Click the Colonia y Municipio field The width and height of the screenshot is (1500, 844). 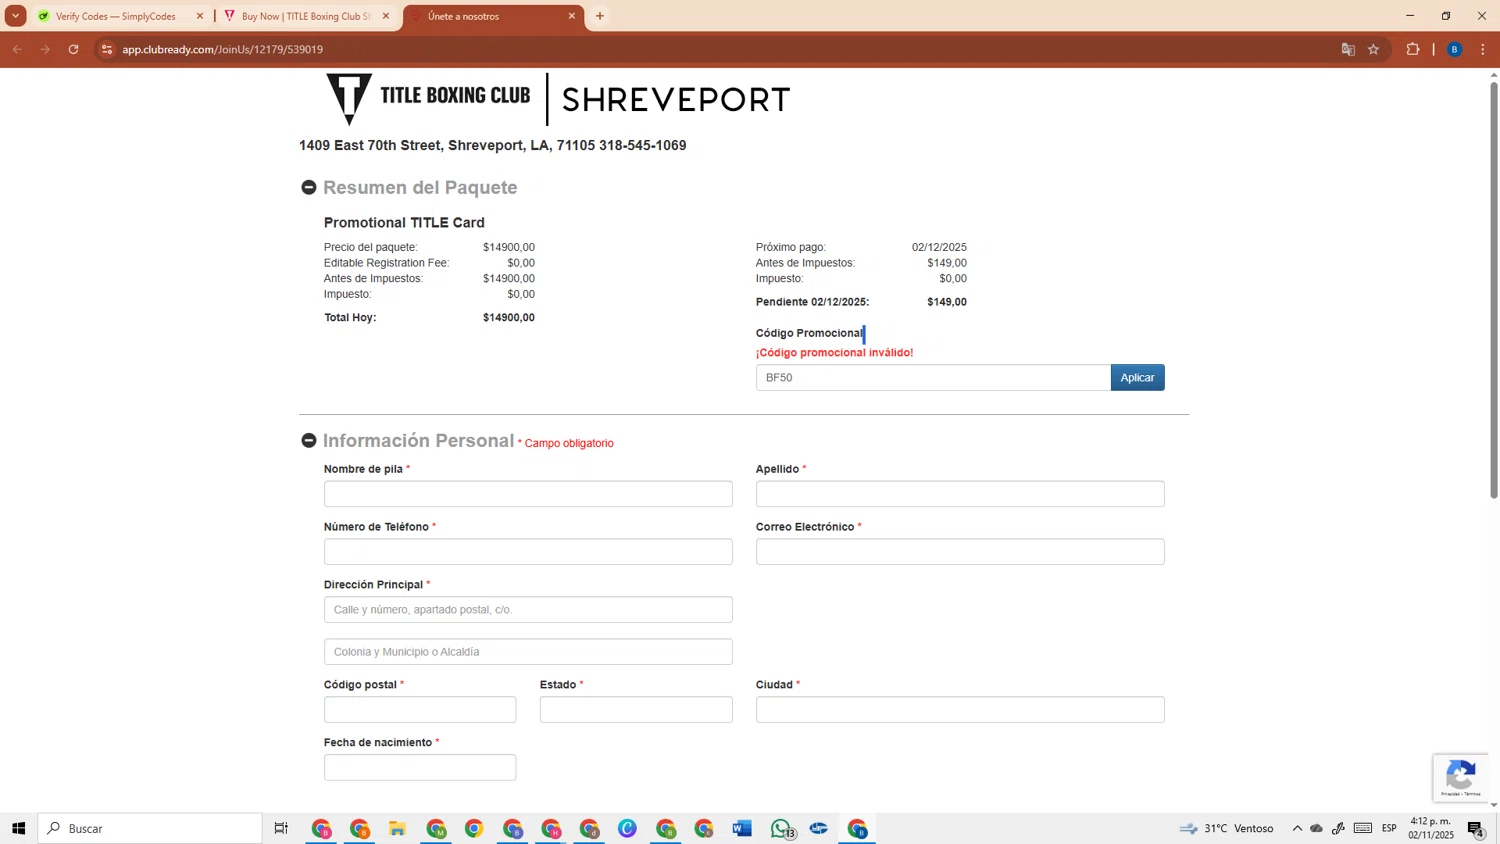(528, 652)
